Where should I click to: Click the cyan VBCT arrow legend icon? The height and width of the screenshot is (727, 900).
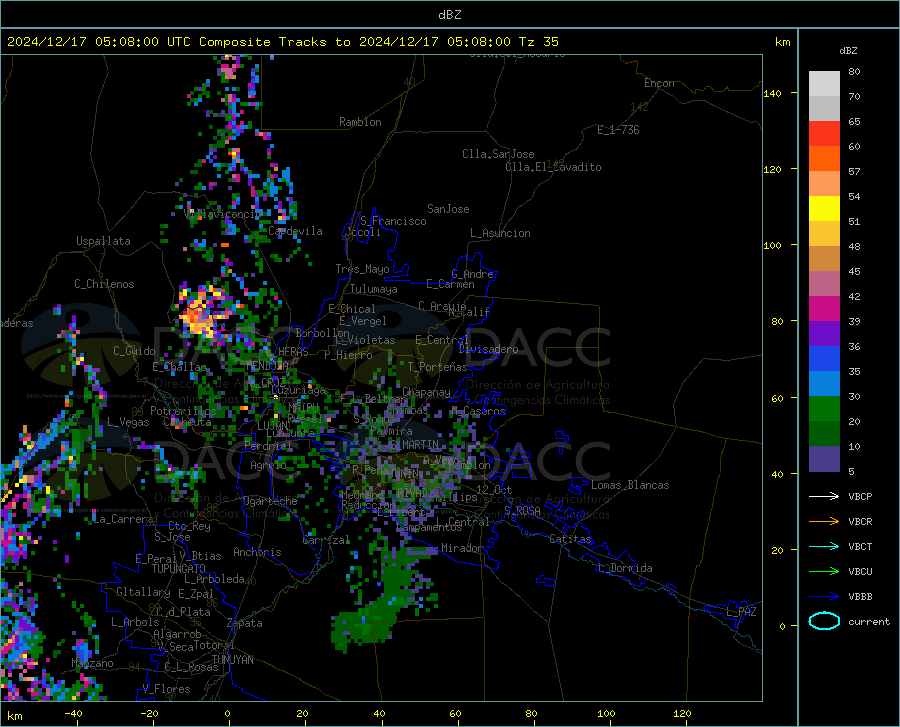click(x=824, y=546)
